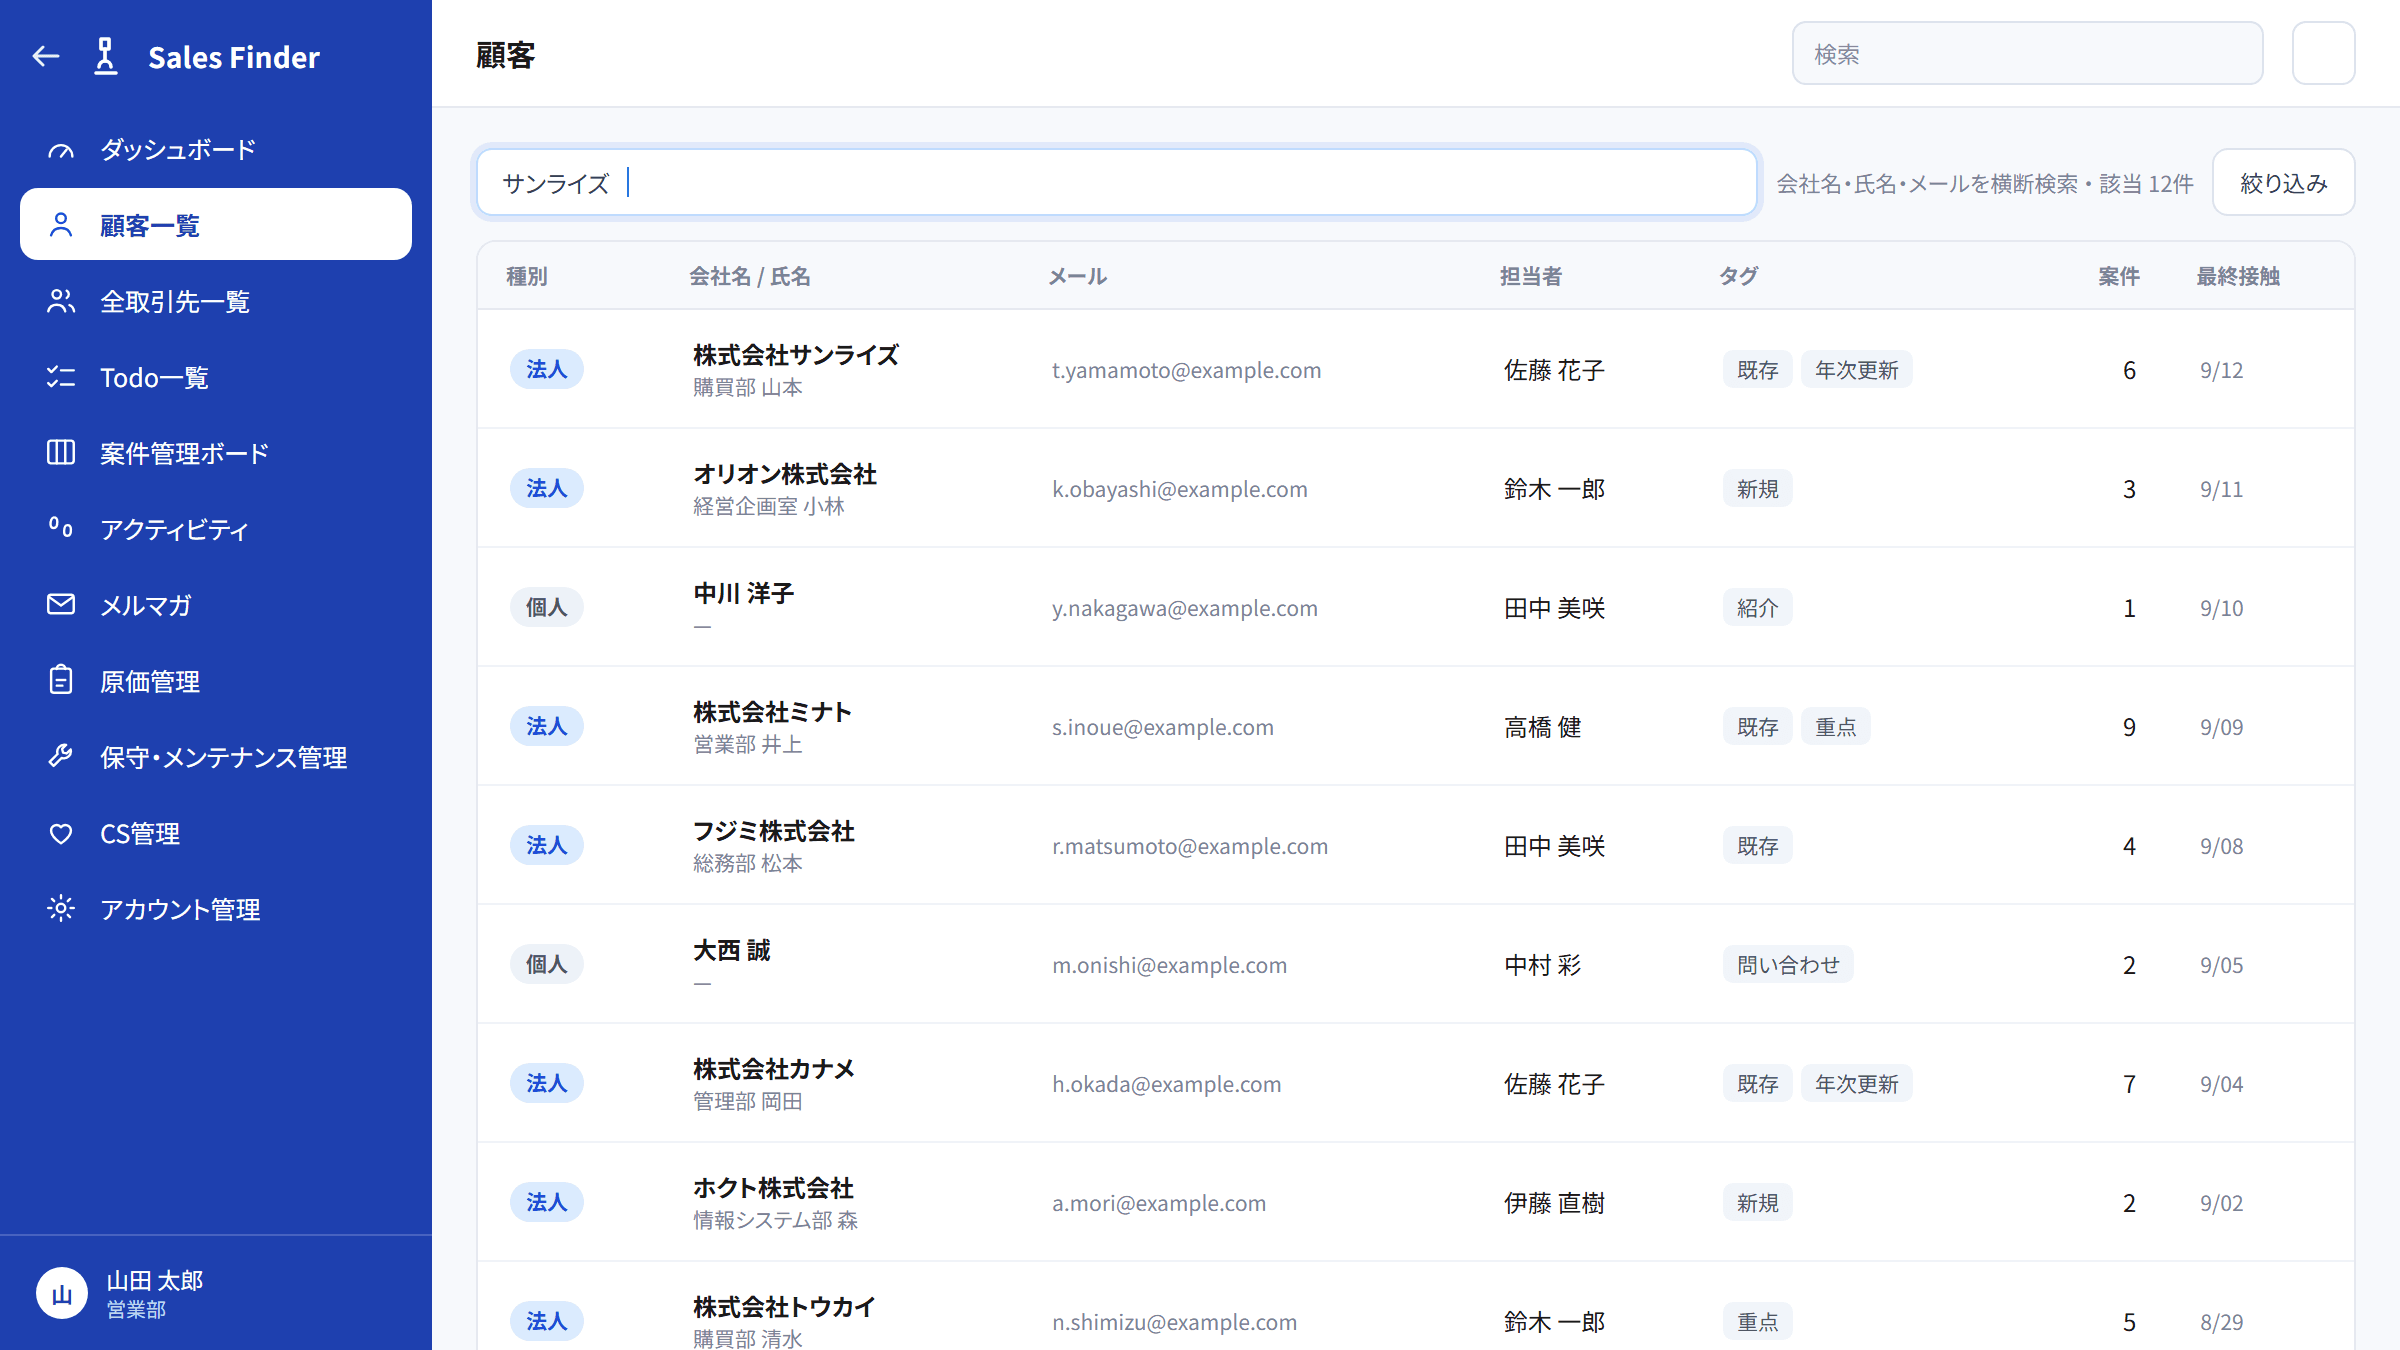2400x1350 pixels.
Task: Click the 紹介 tag on 中川 洋子 row
Action: click(x=1758, y=608)
